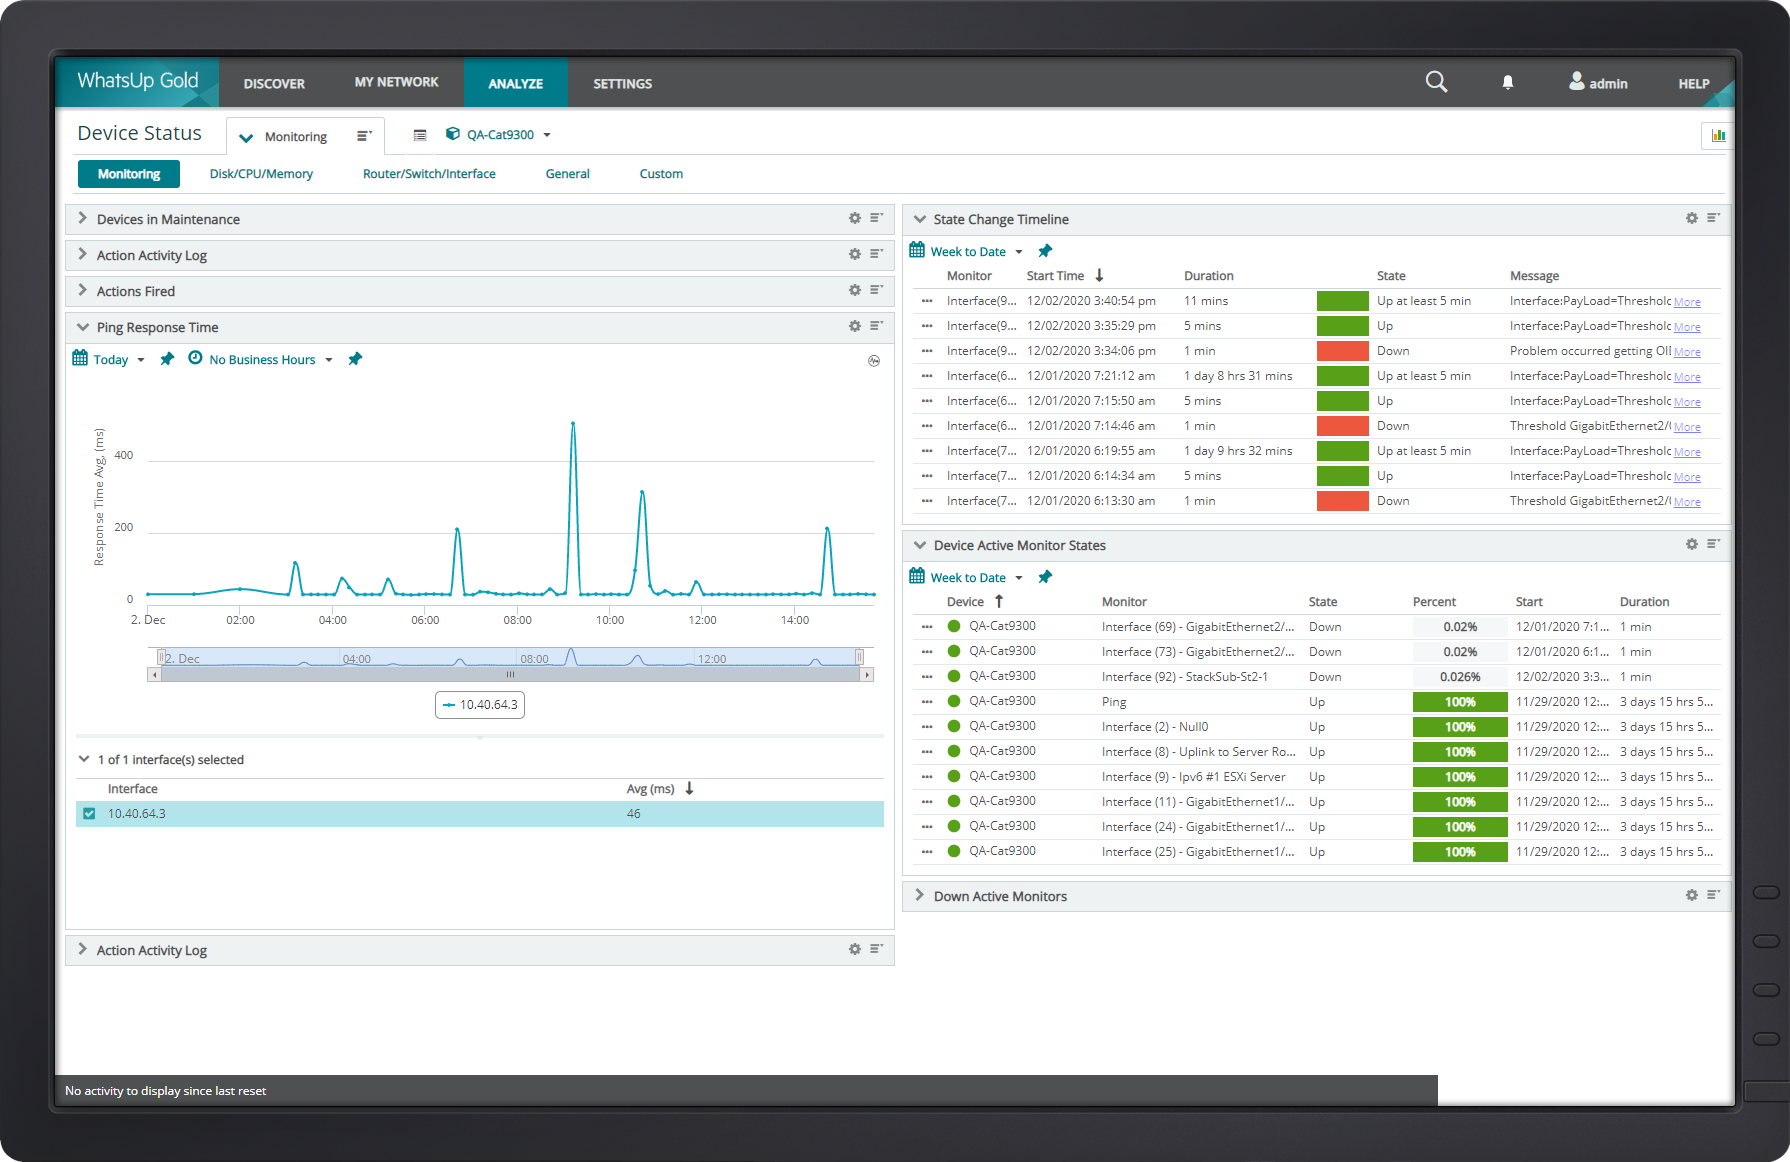Screen dimensions: 1790x1162
Task: Sort by the Start Time column header
Action: (x=1055, y=276)
